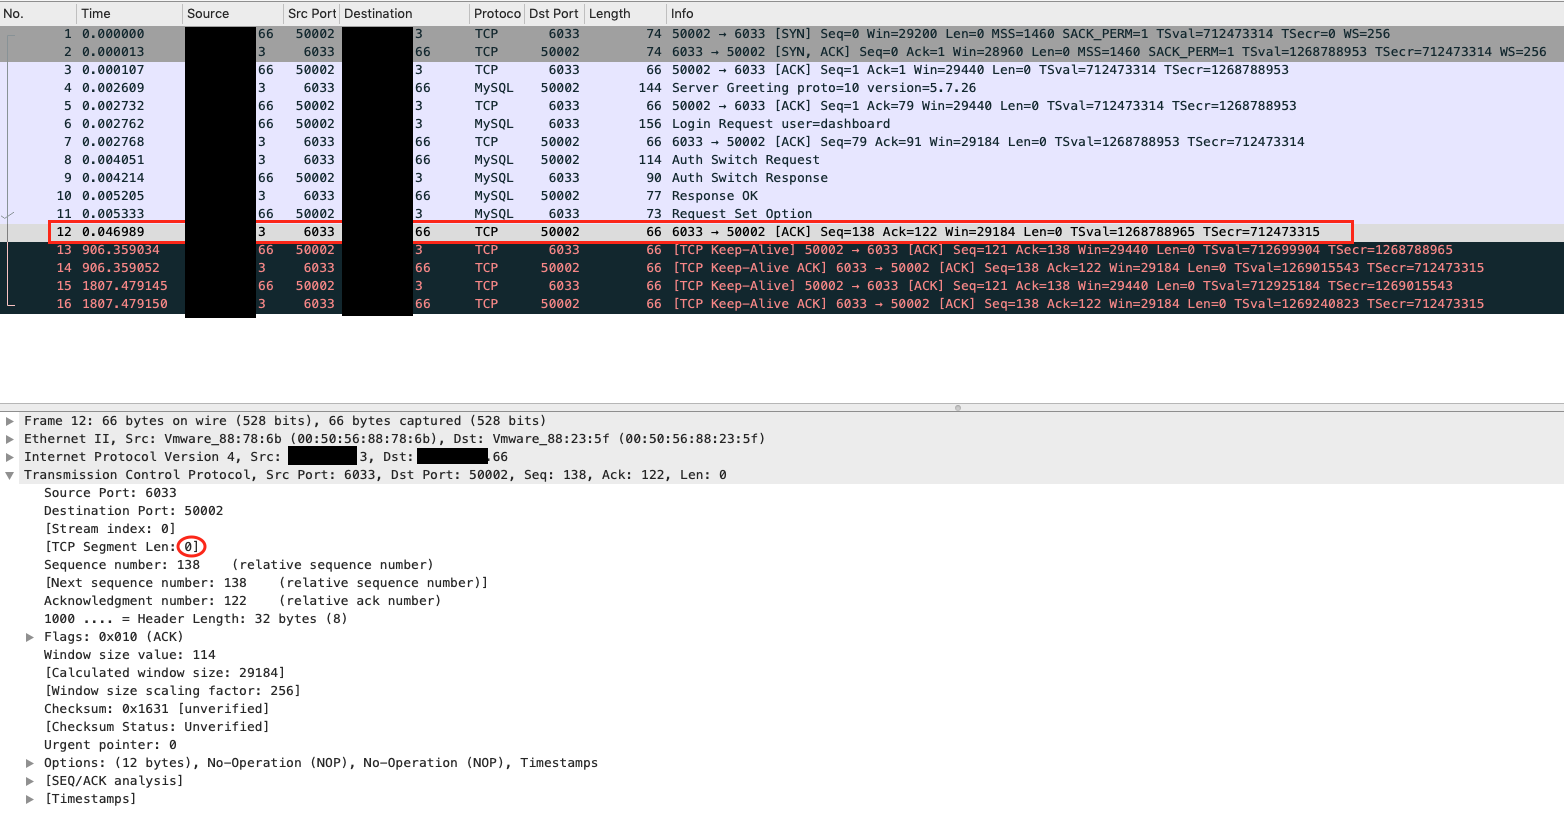Select TCP Keep-Alive packet 13
Image resolution: width=1564 pixels, height=813 pixels.
point(782,250)
